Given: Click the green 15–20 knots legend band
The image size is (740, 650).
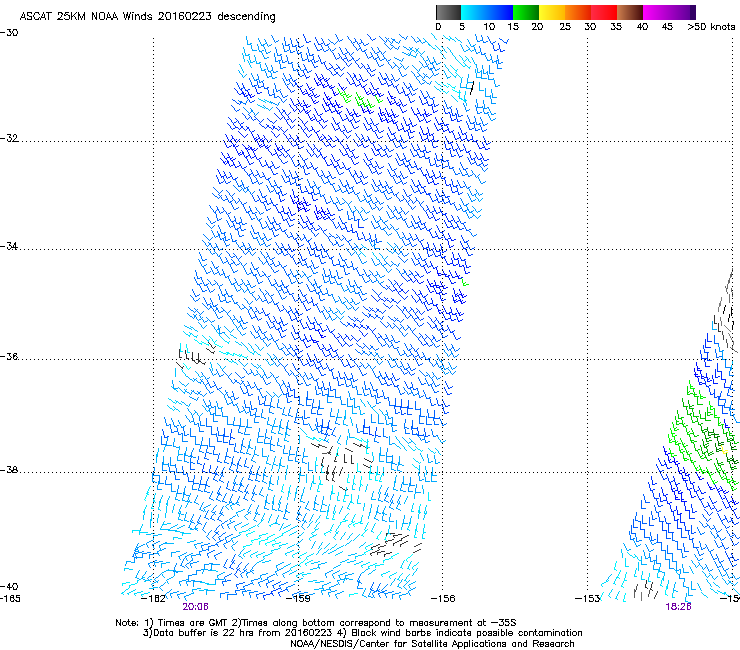Looking at the screenshot, I should [526, 12].
